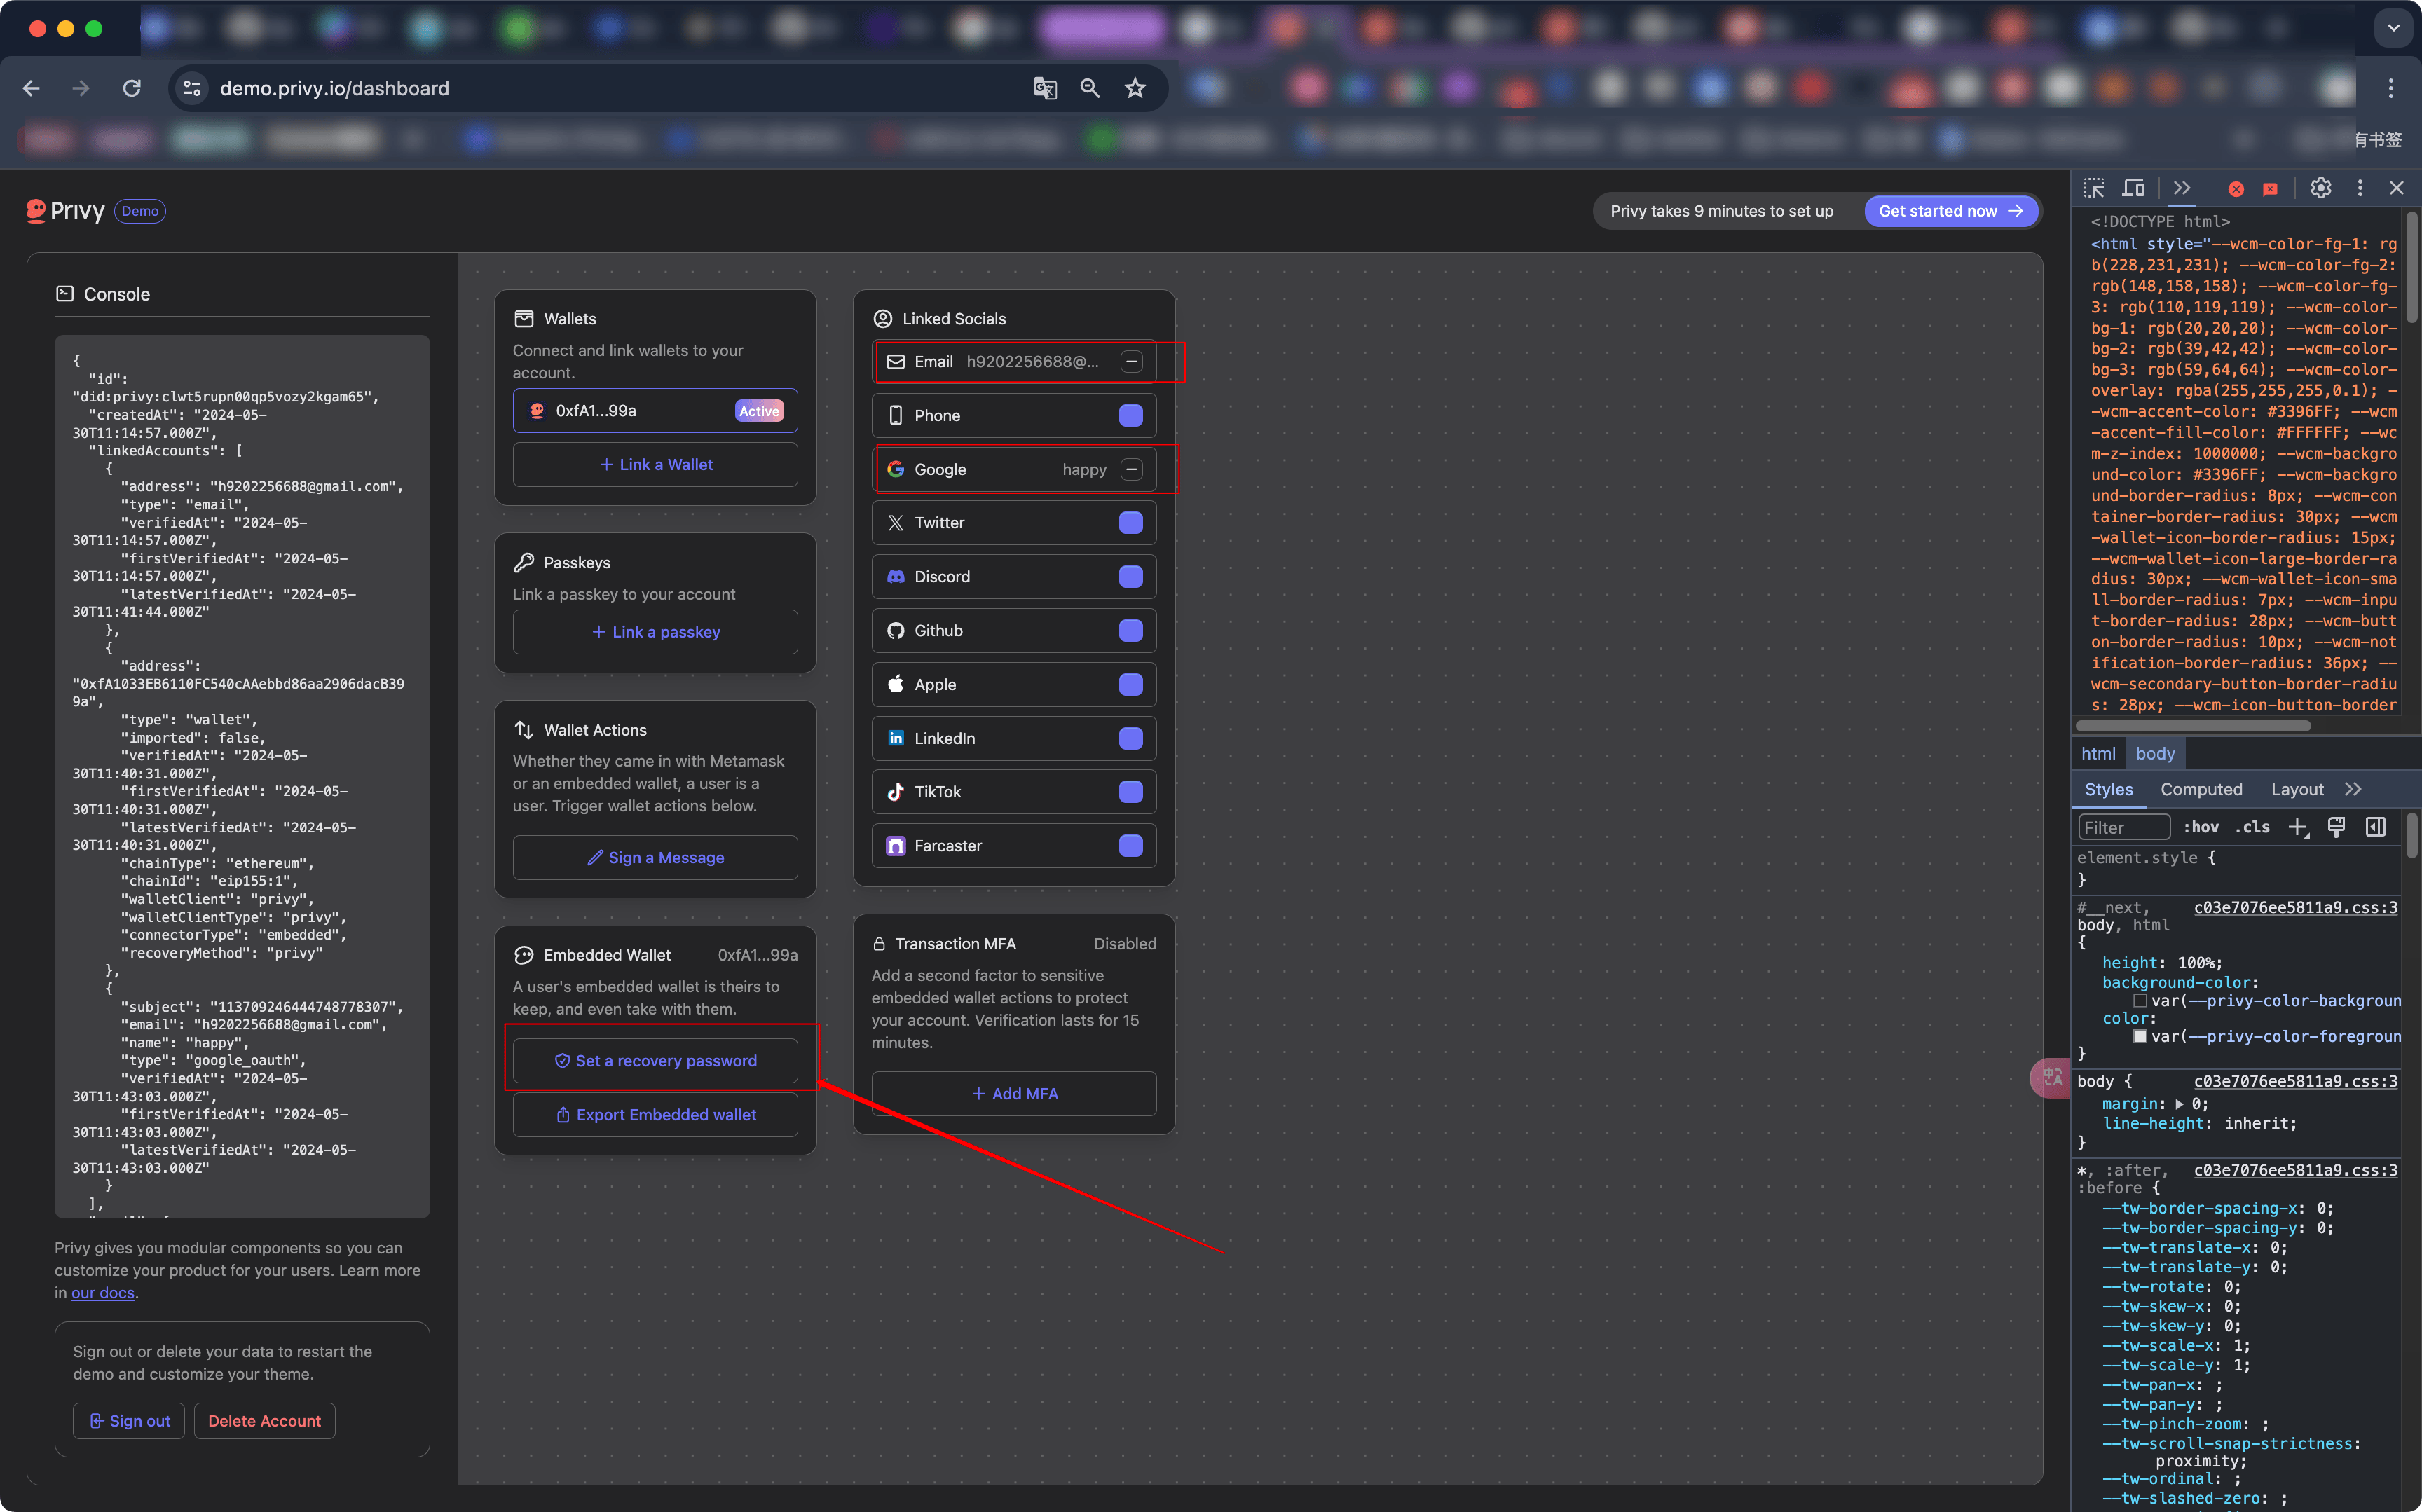Viewport: 2422px width, 1512px height.
Task: Open the Chrome three-dot menu
Action: point(2391,88)
